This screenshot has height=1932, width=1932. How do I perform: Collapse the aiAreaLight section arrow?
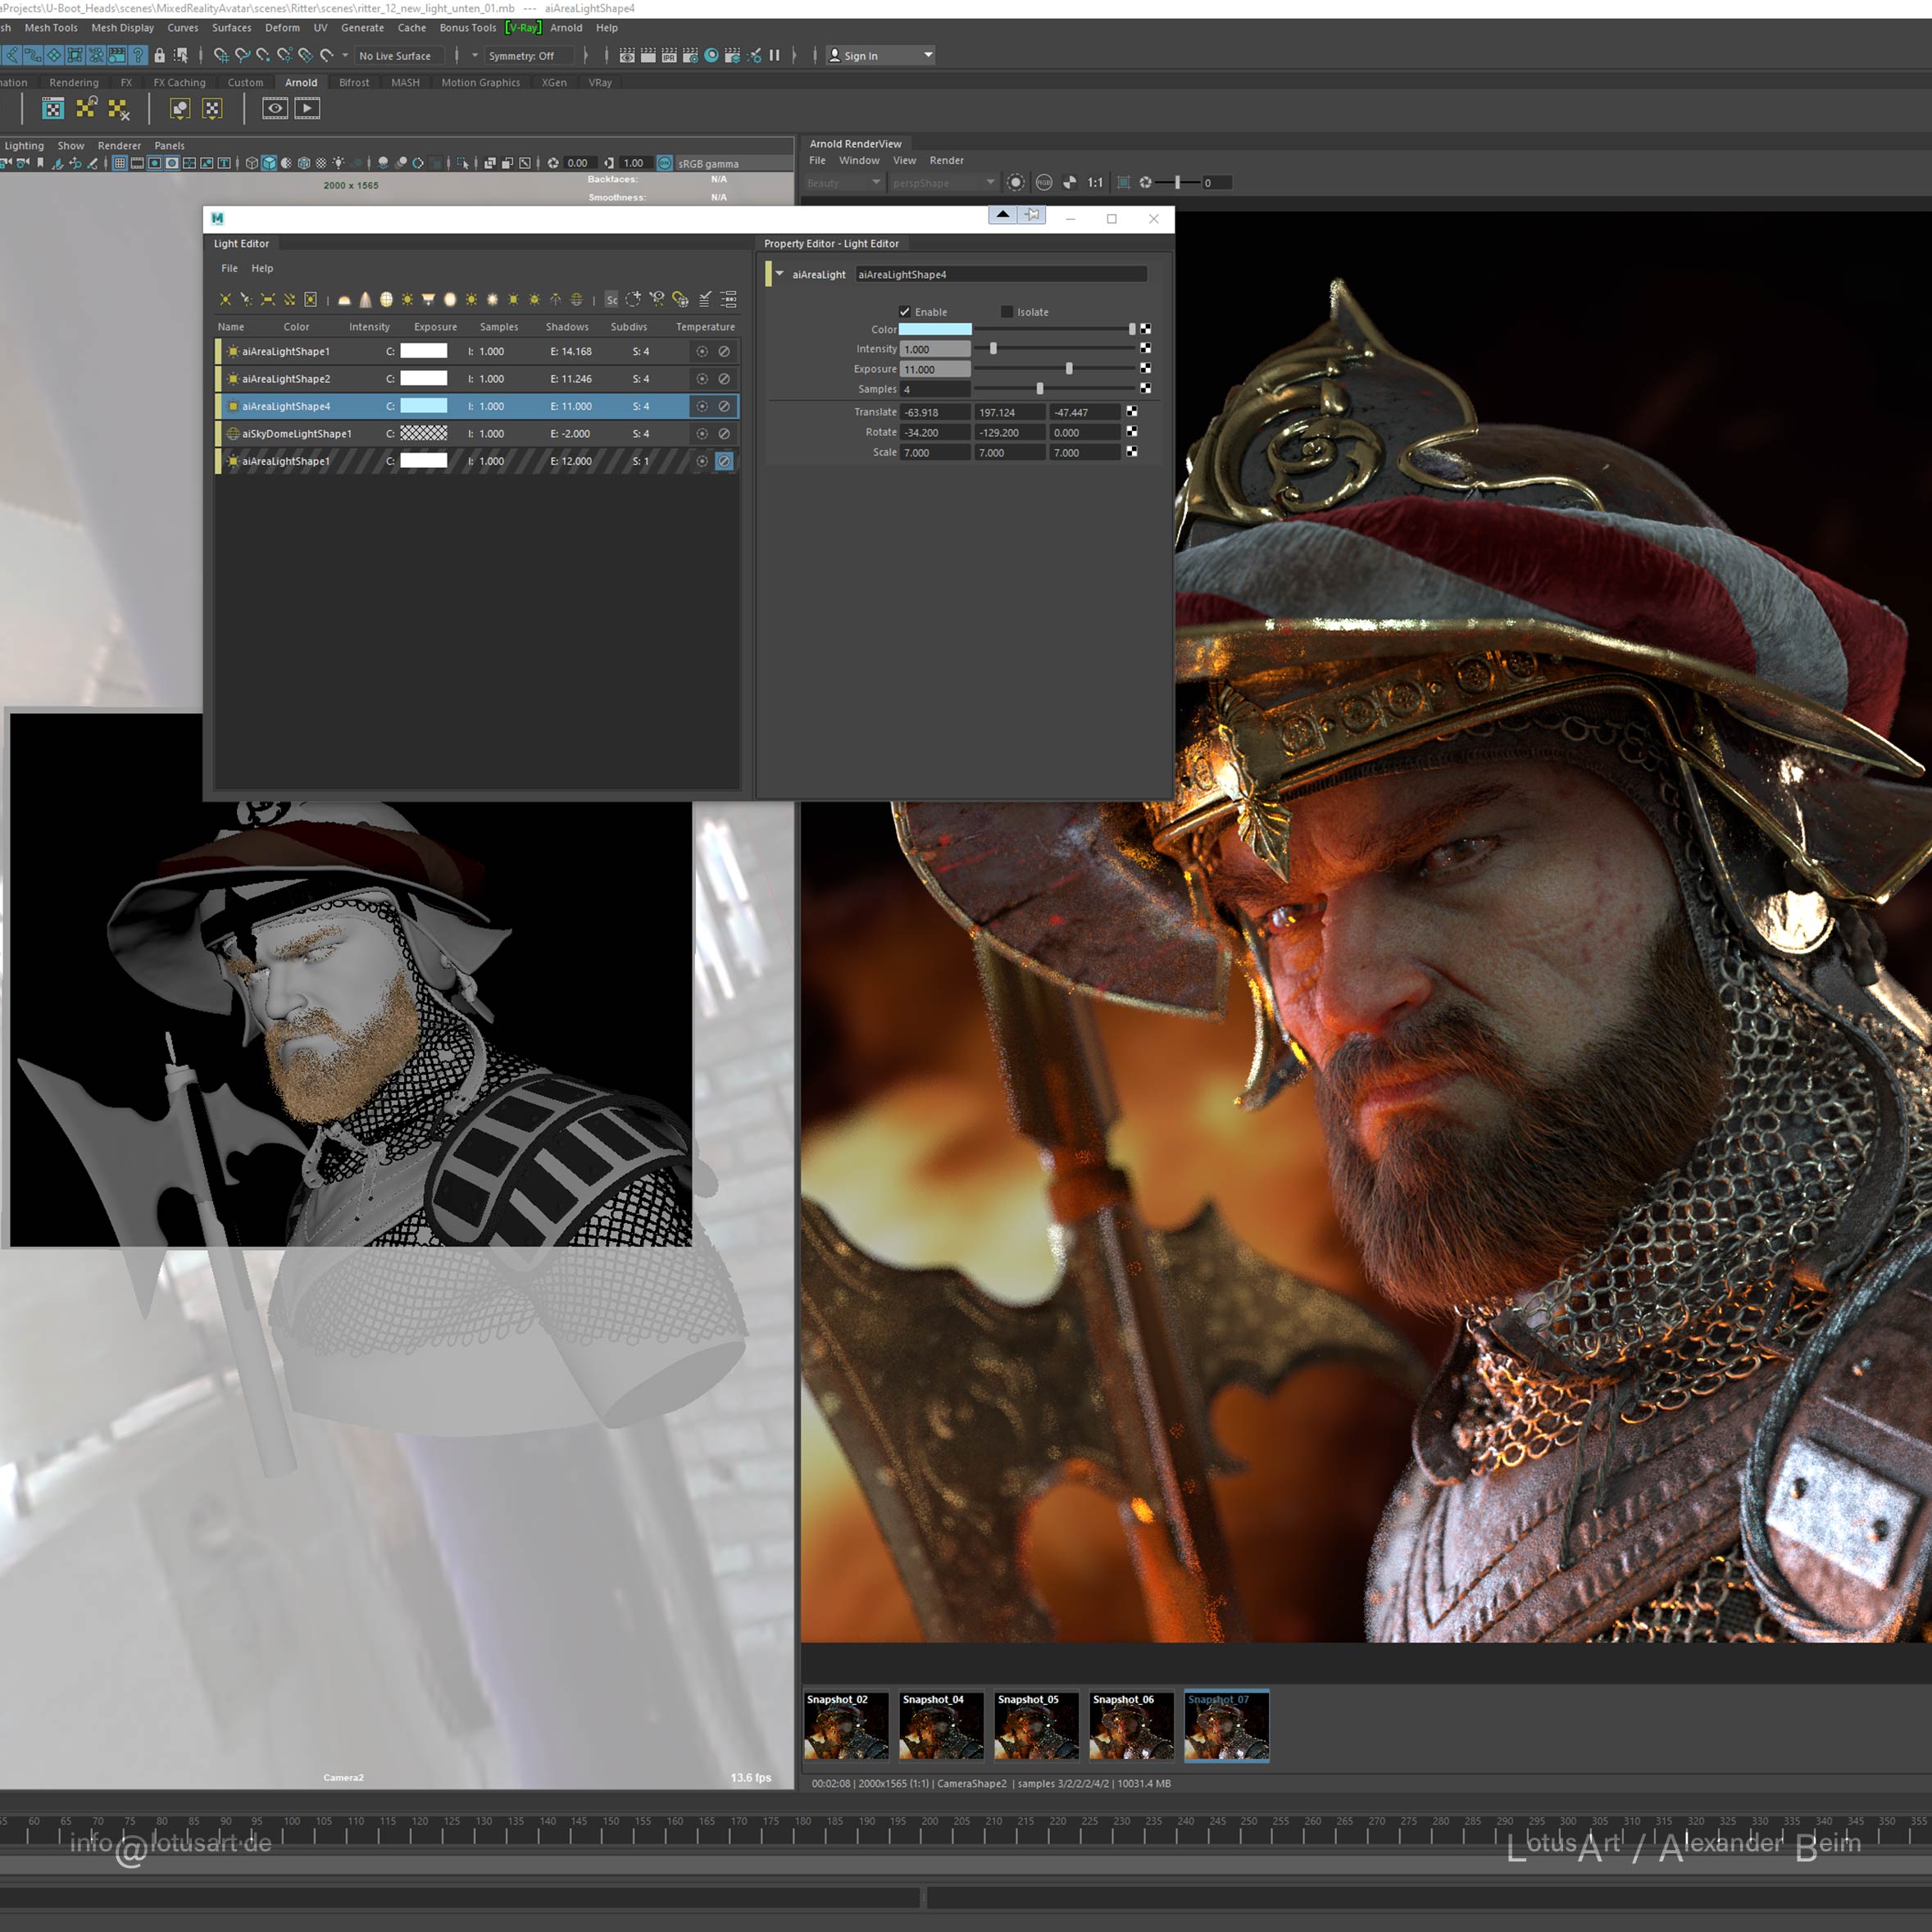click(780, 274)
